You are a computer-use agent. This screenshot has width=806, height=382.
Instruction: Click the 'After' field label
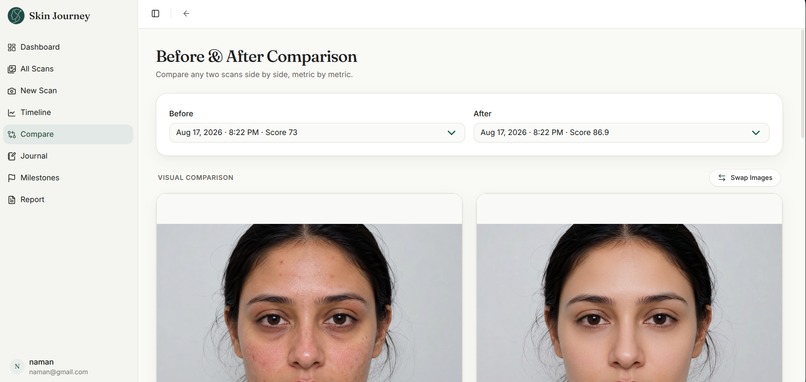tap(482, 114)
